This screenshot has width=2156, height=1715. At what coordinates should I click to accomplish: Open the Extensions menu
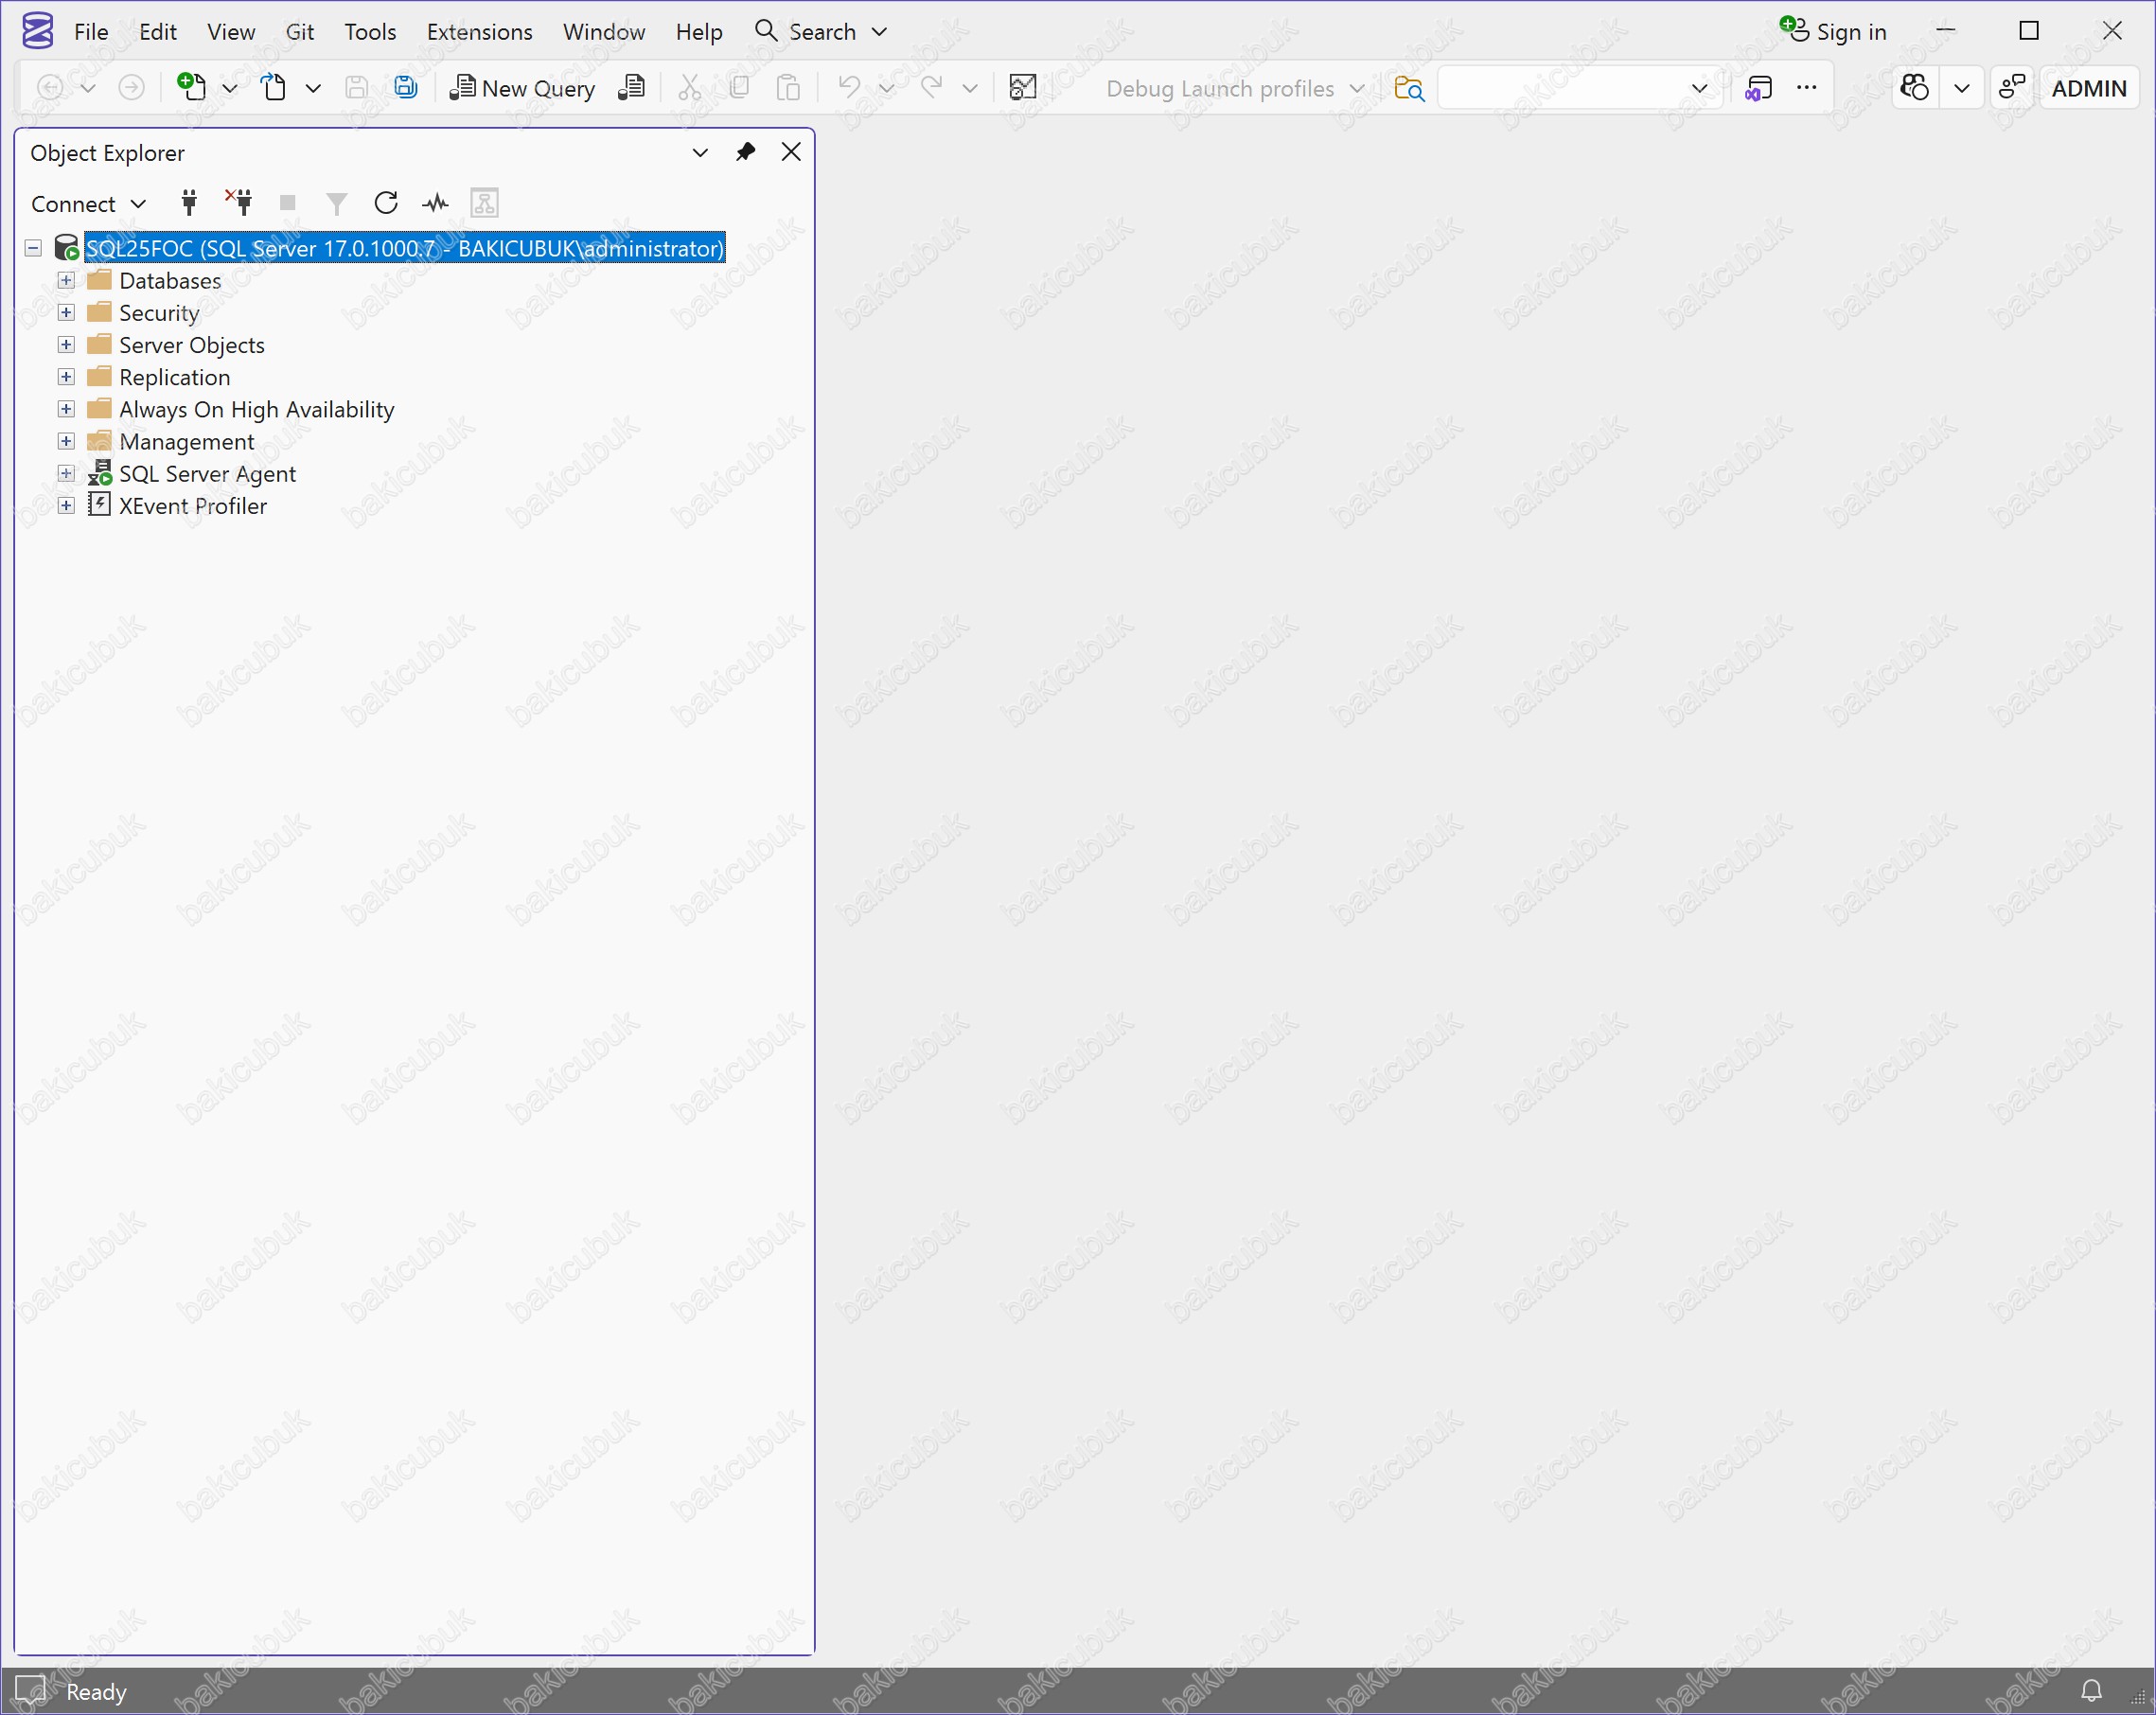point(479,32)
